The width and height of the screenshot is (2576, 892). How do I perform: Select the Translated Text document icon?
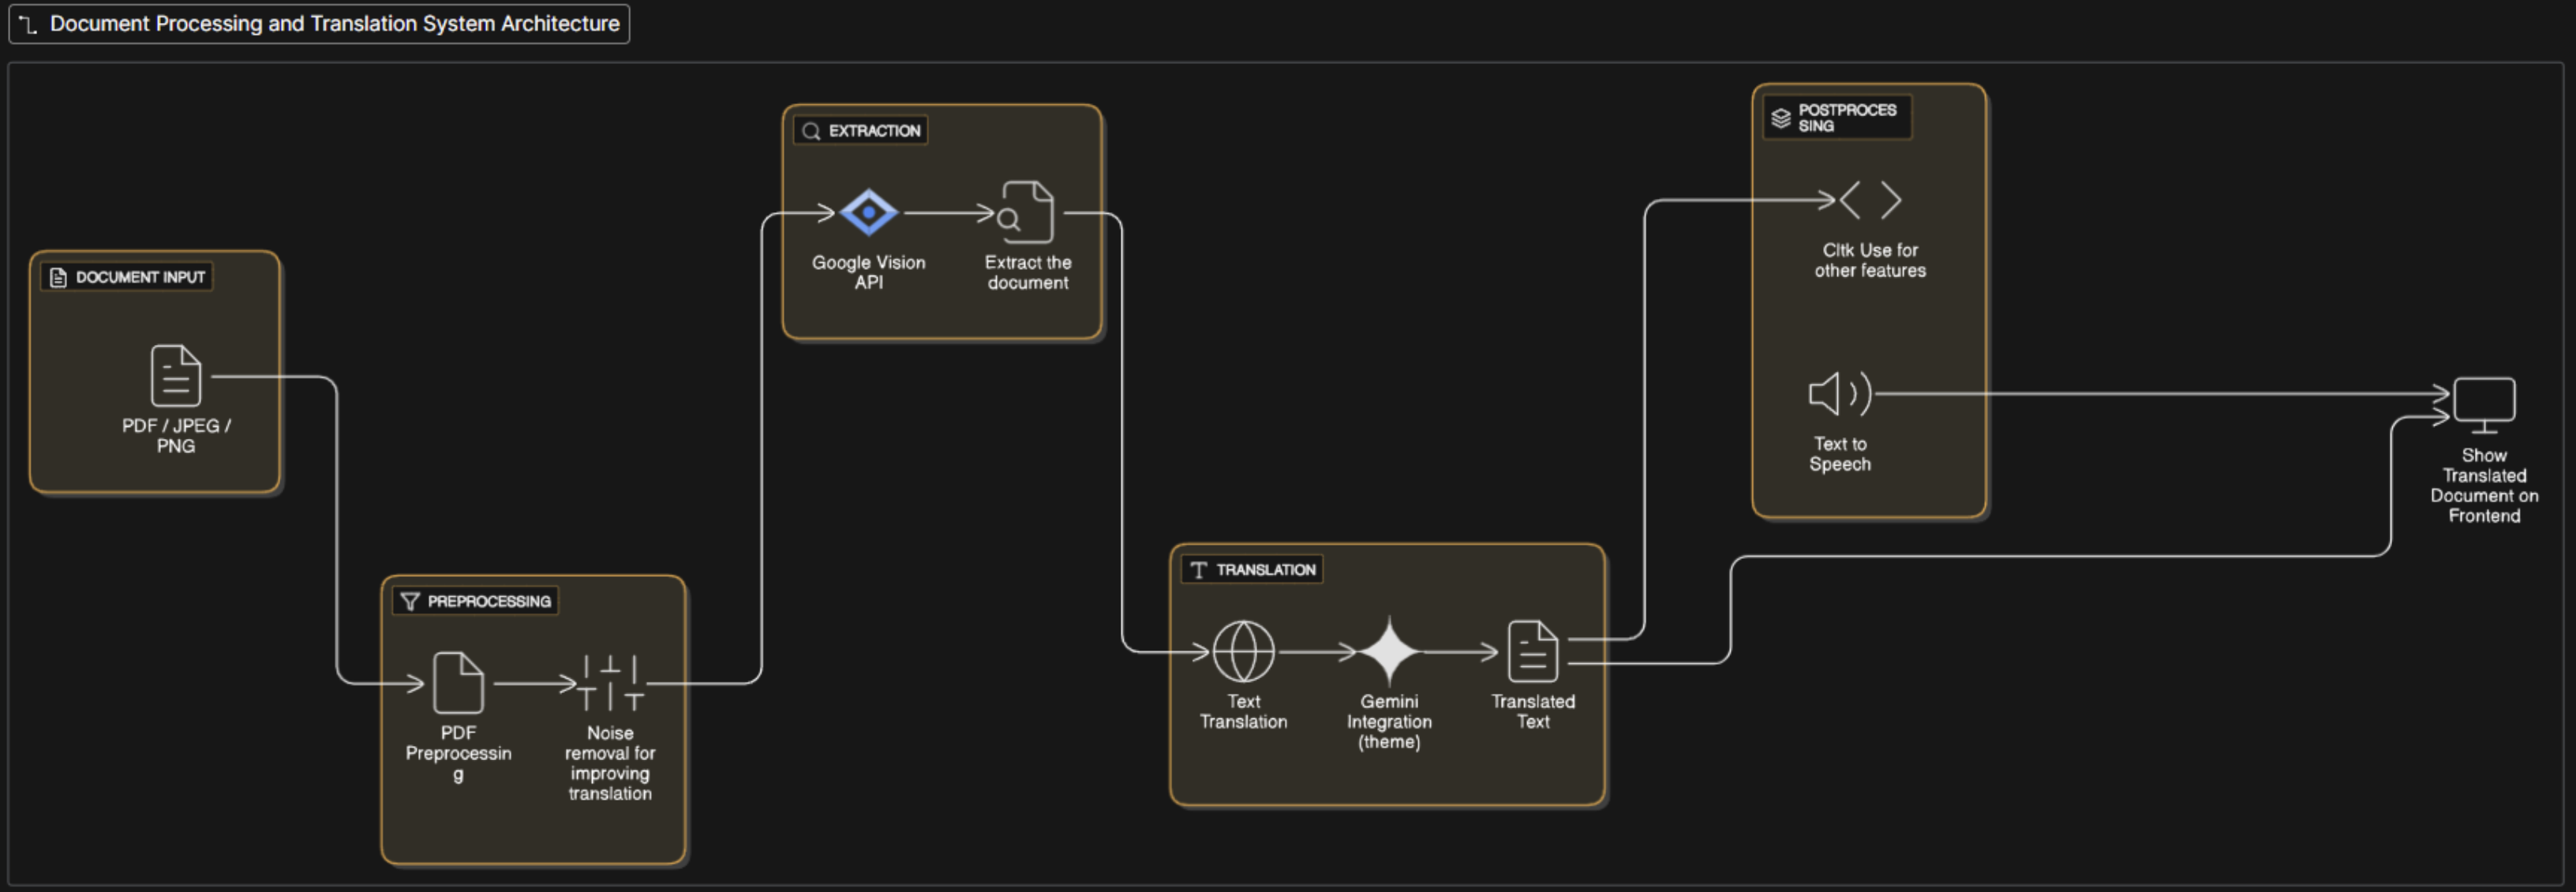pyautogui.click(x=1532, y=651)
